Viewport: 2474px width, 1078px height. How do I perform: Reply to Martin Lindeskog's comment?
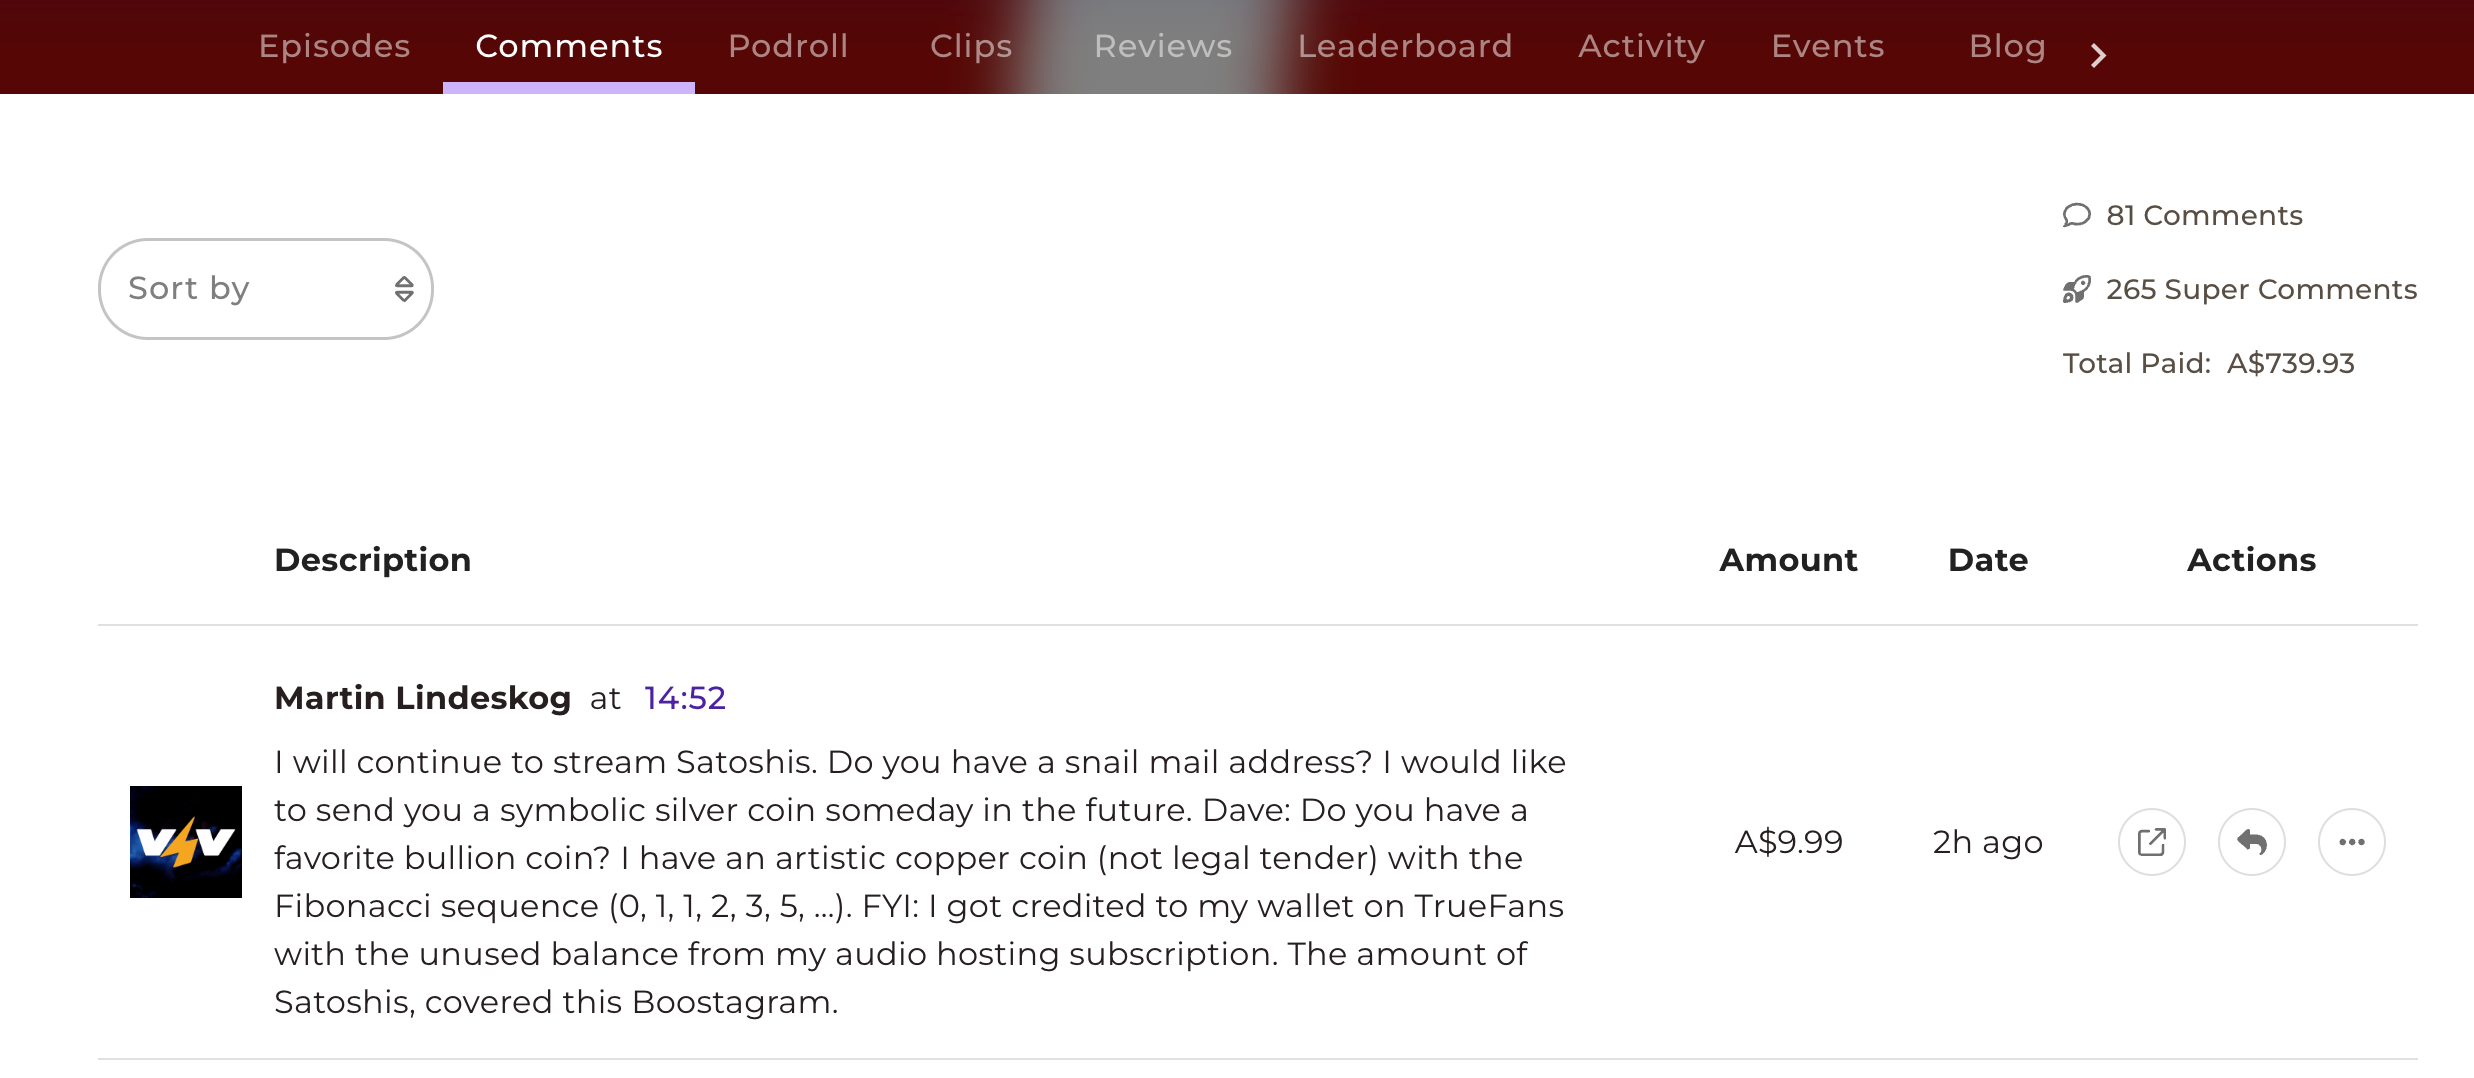click(x=2251, y=842)
